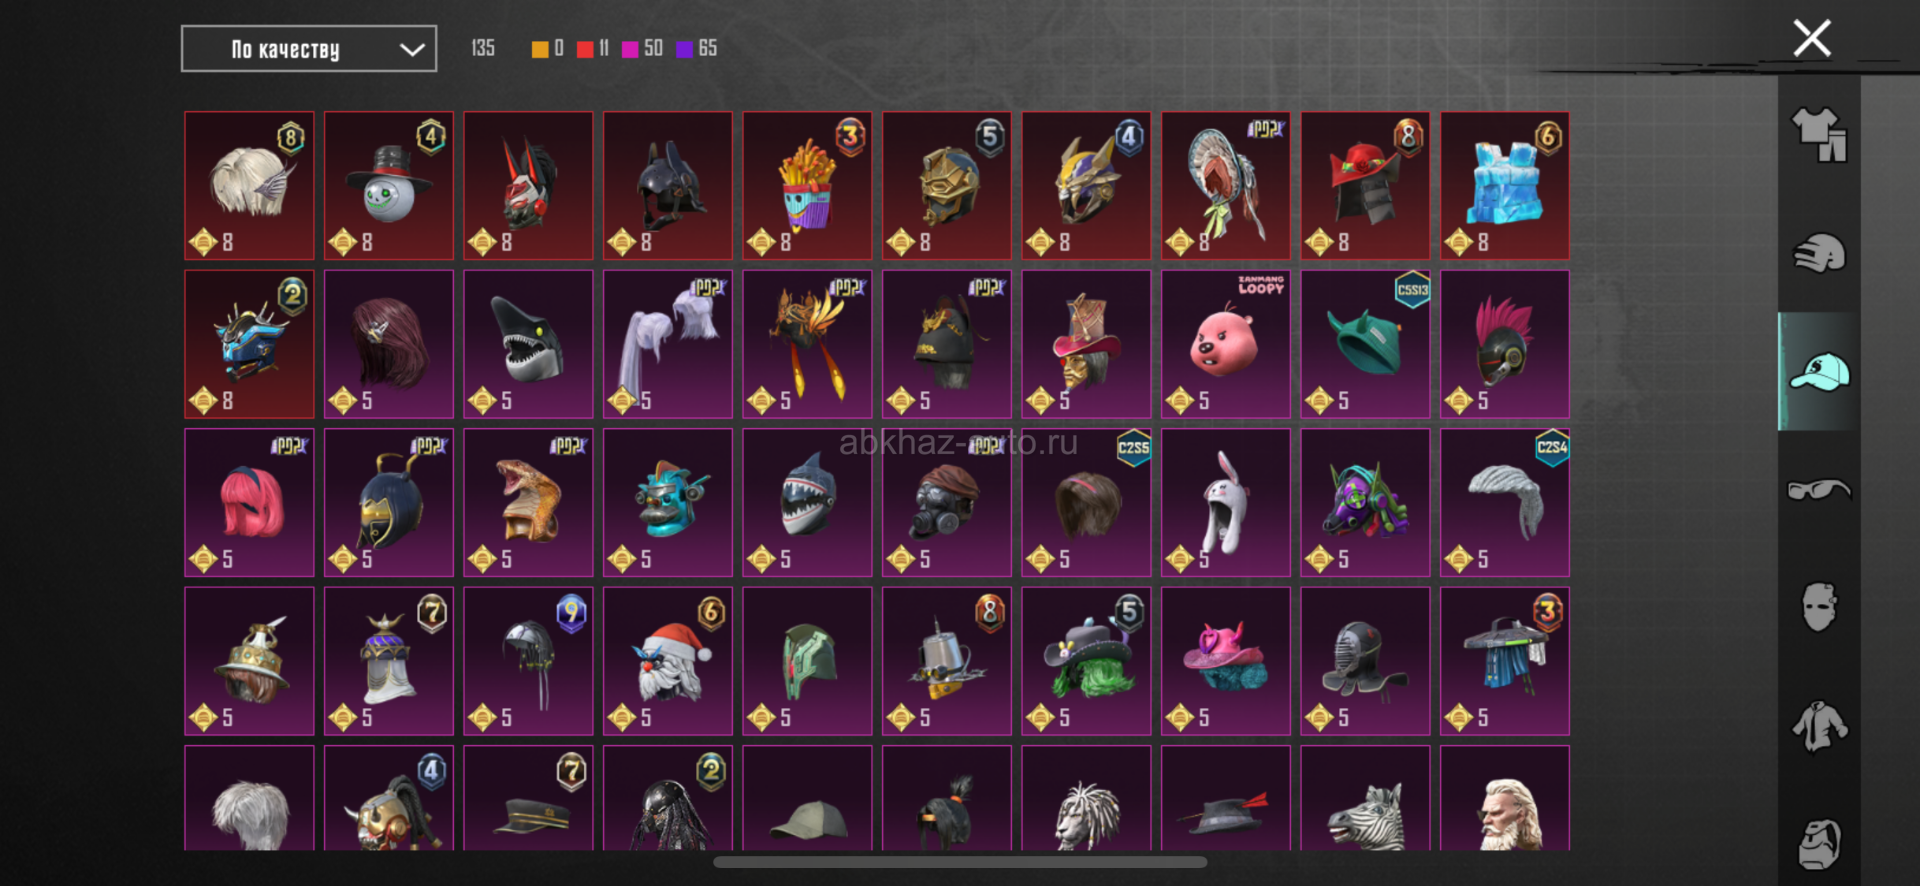Viewport: 1920px width, 886px height.
Task: Select the white bunny hood item
Action: tap(1226, 503)
